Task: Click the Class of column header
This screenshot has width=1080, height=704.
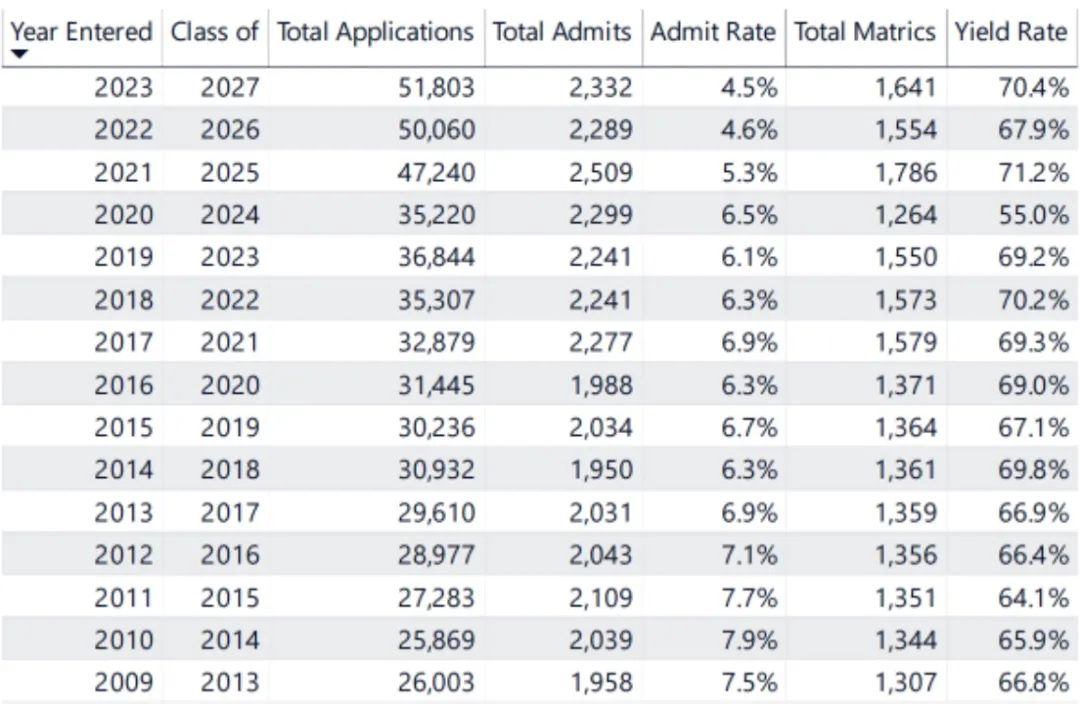Action: [214, 32]
